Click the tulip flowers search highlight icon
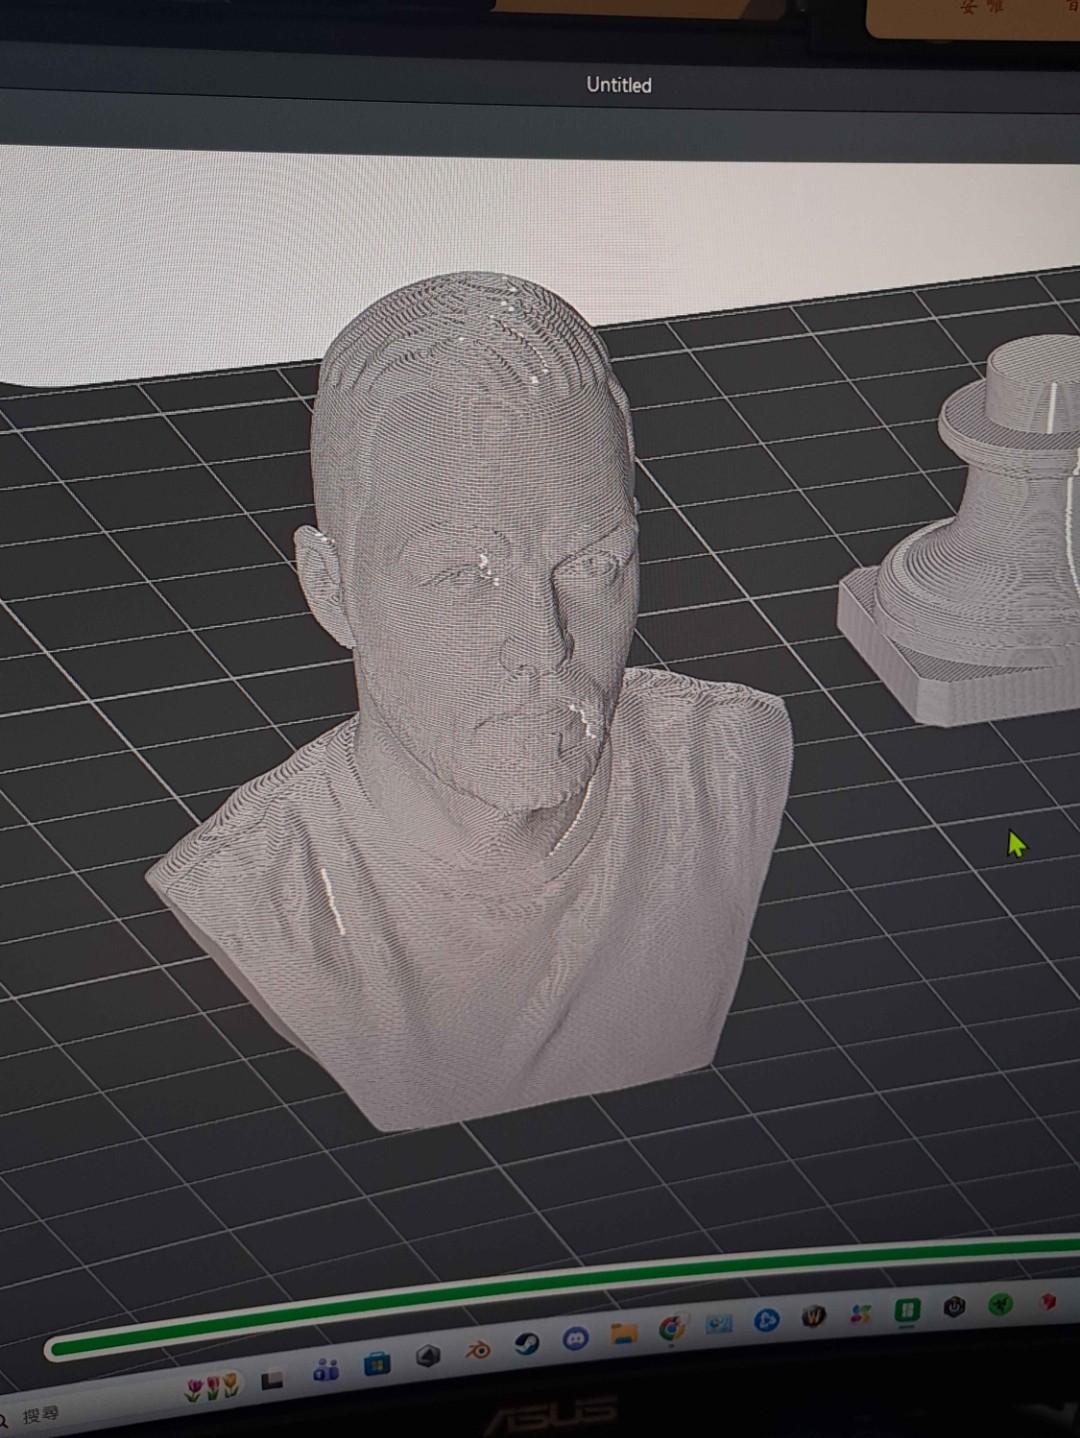Viewport: 1080px width, 1438px height. [x=213, y=1388]
